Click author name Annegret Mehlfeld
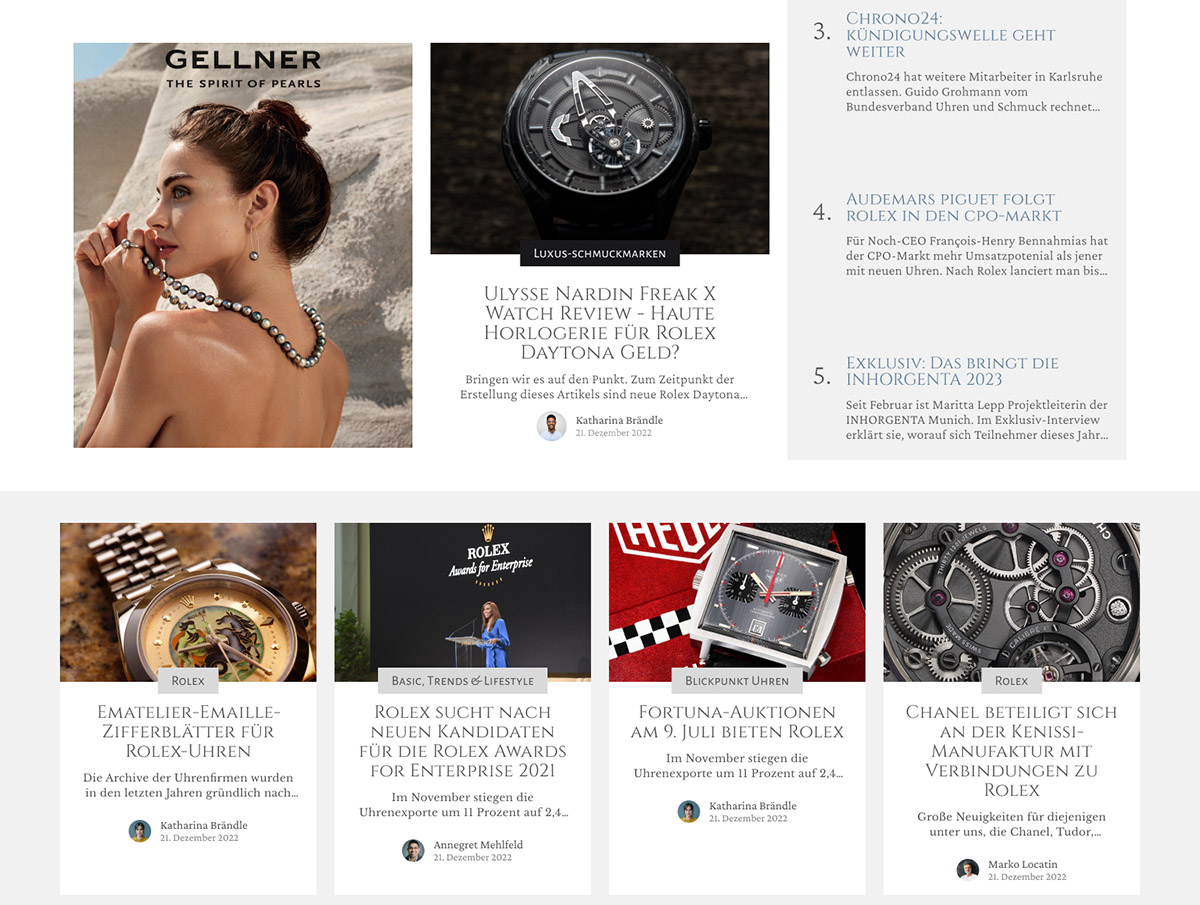This screenshot has height=905, width=1200. 478,845
